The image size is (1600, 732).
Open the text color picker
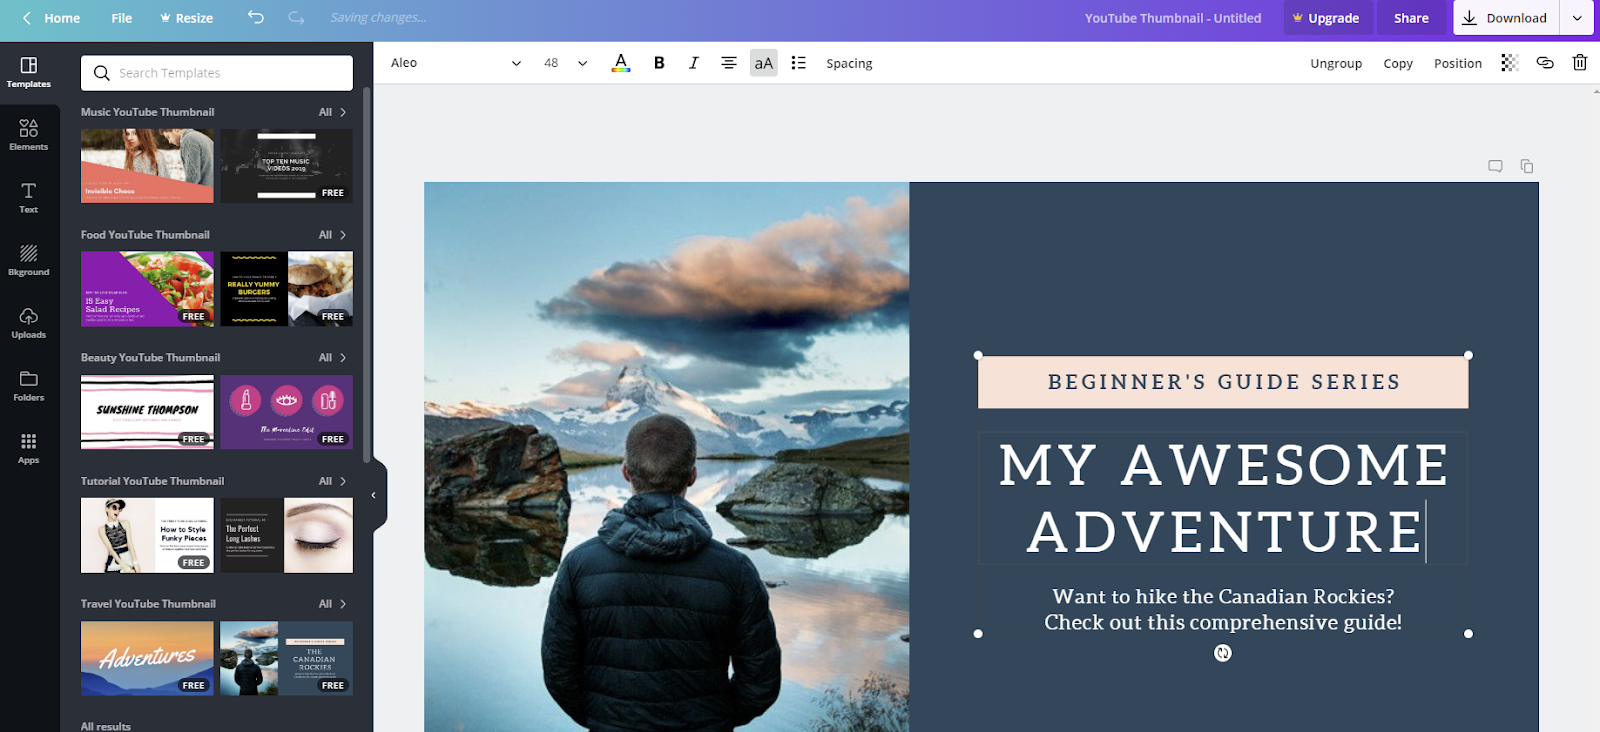(621, 63)
